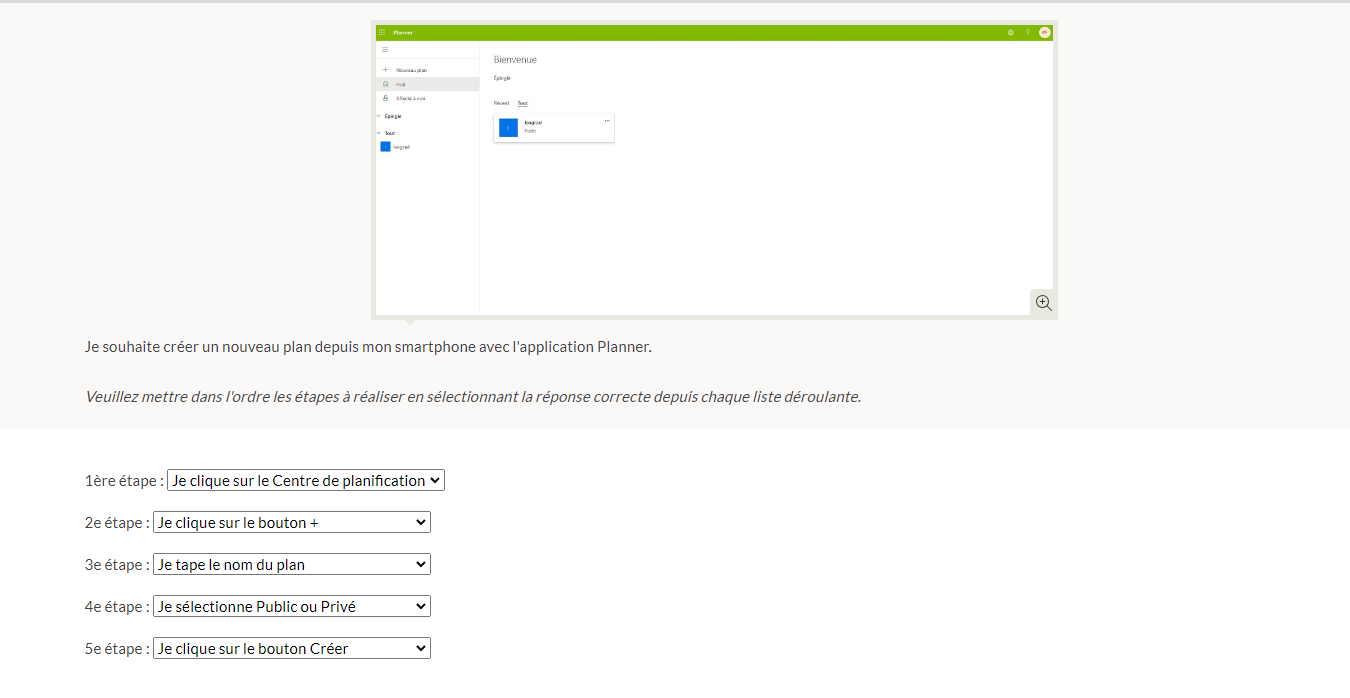Viewport: 1350px width, 698px height.
Task: Switch to the Tout tab
Action: pyautogui.click(x=522, y=103)
